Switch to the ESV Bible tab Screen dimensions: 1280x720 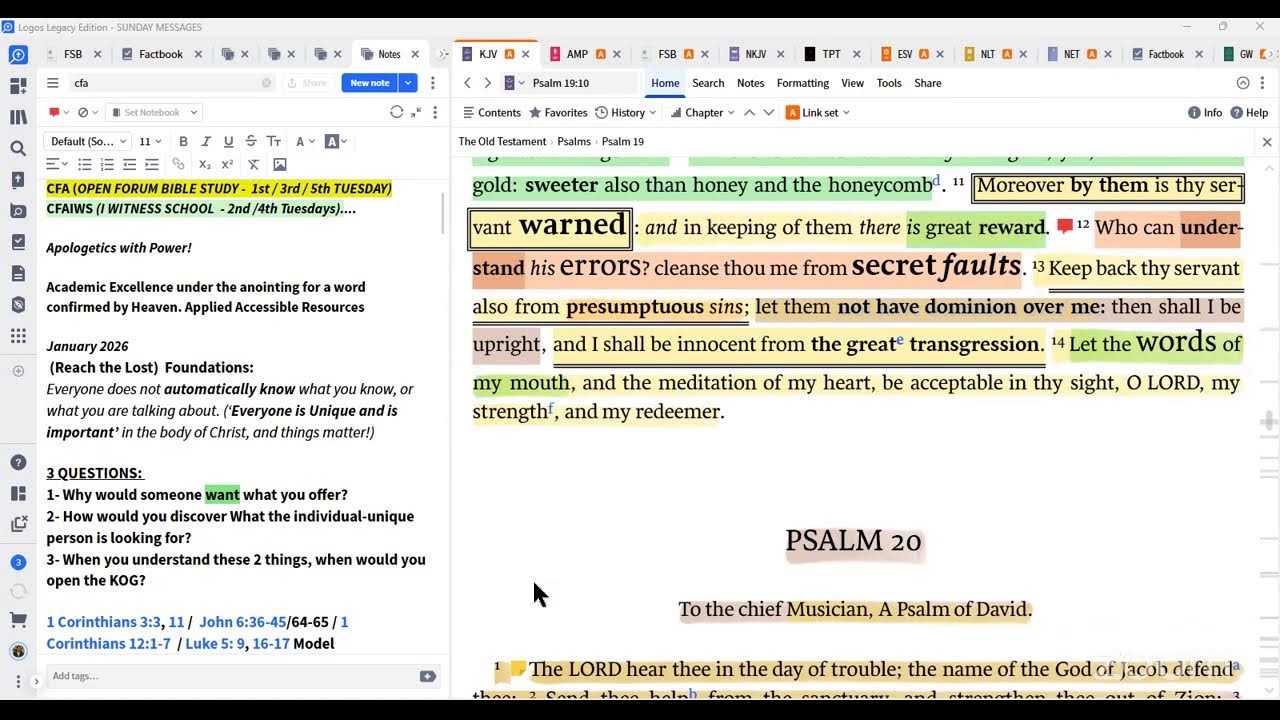pos(904,54)
